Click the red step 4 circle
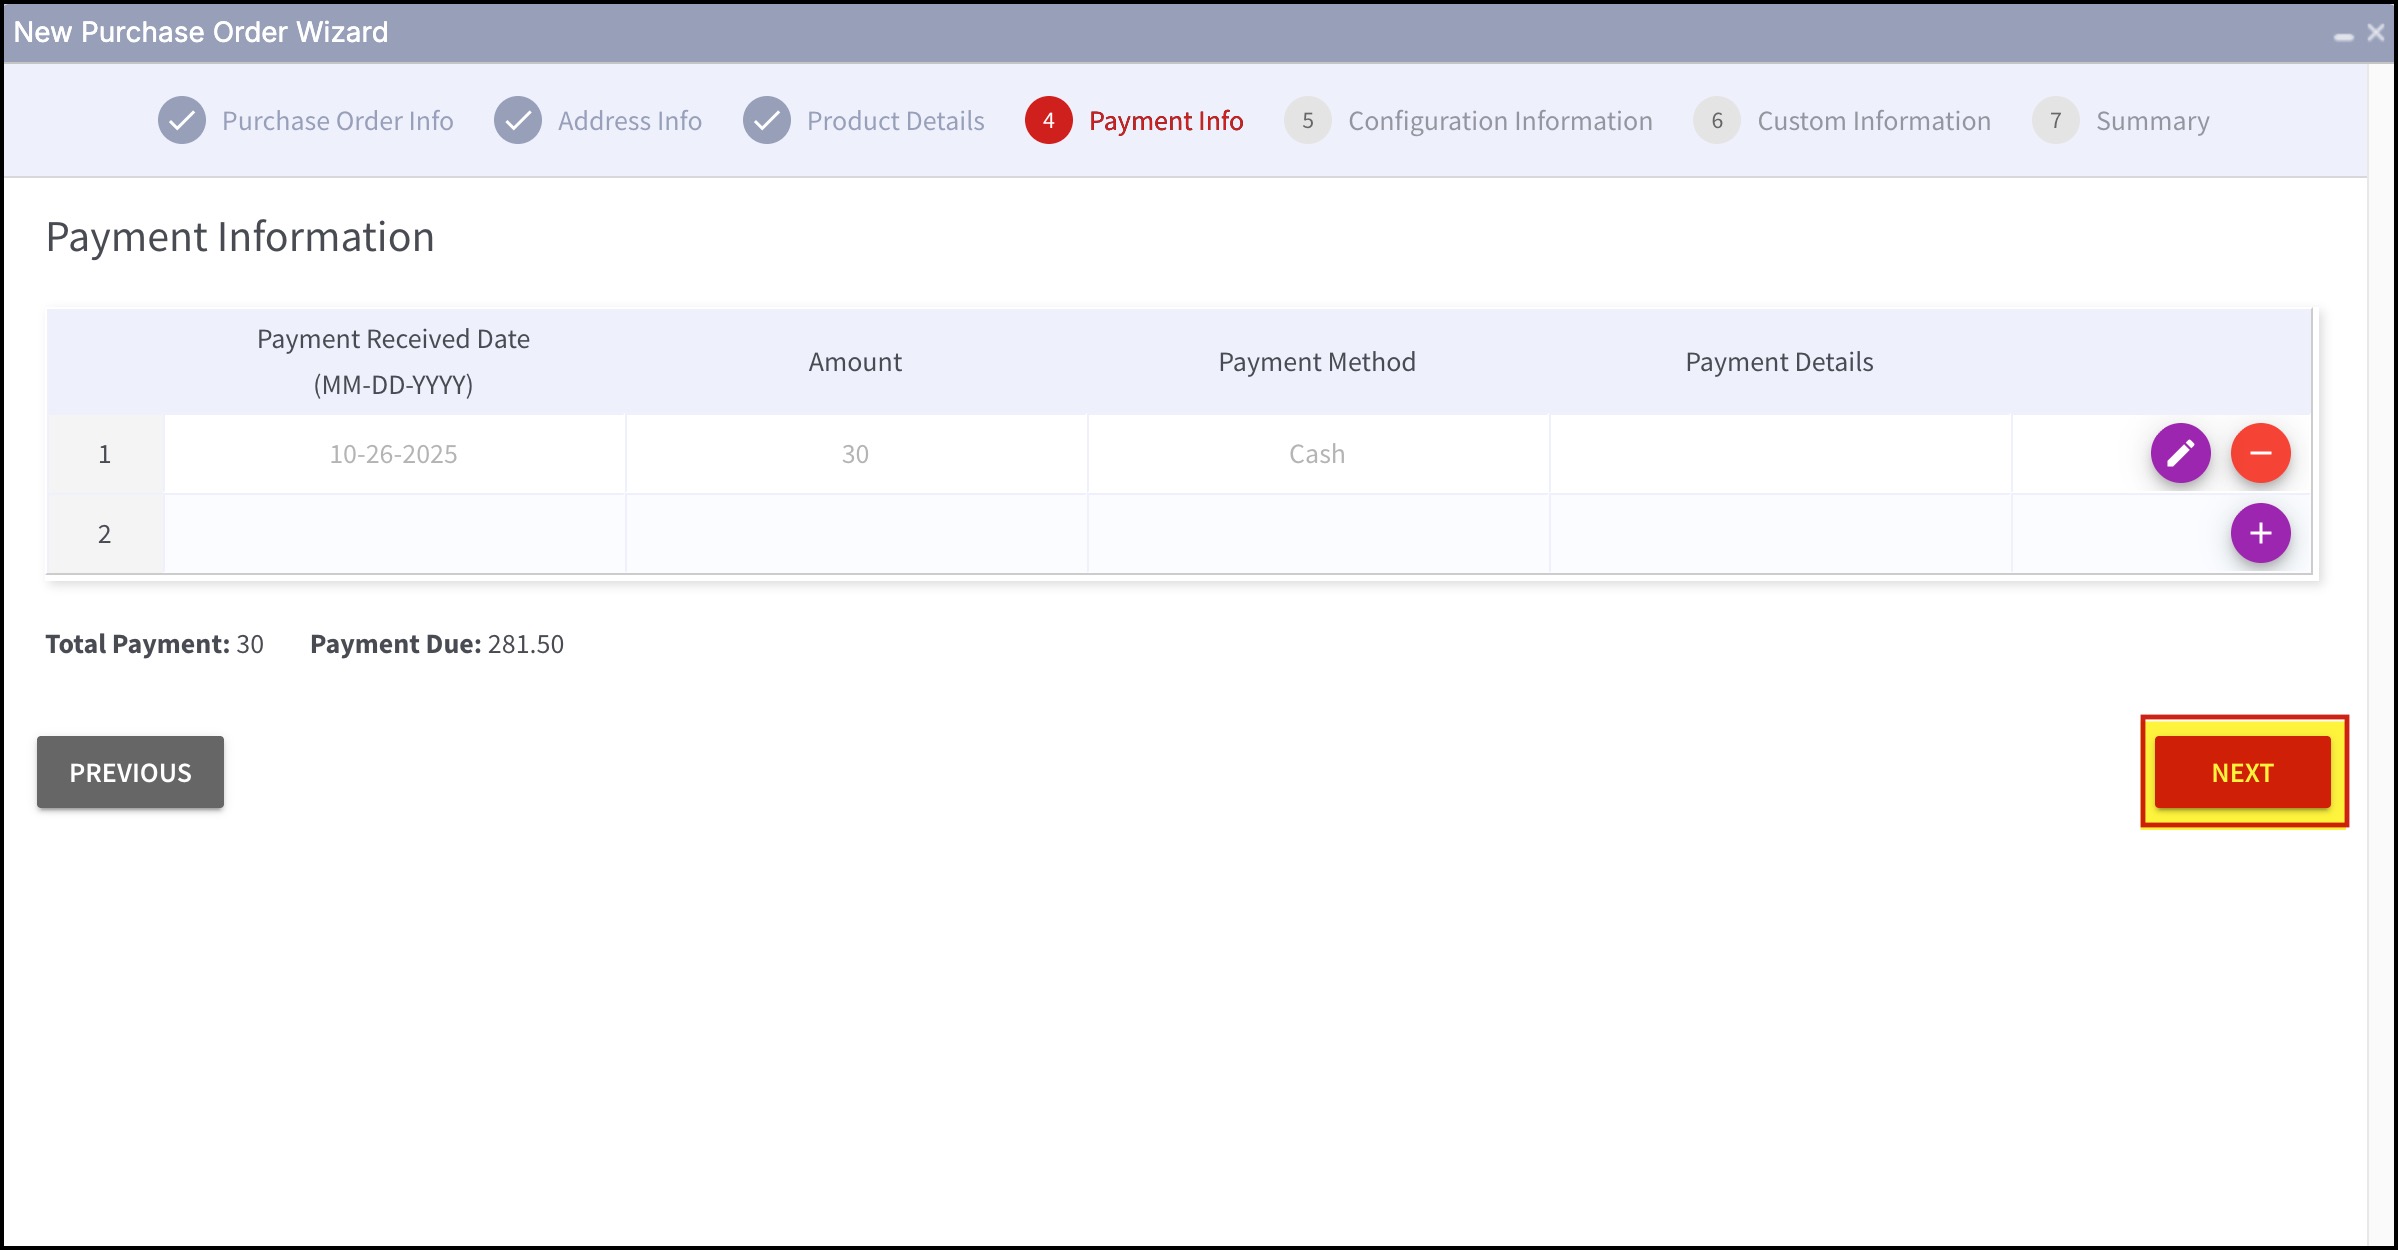The height and width of the screenshot is (1250, 2398). pos(1048,121)
